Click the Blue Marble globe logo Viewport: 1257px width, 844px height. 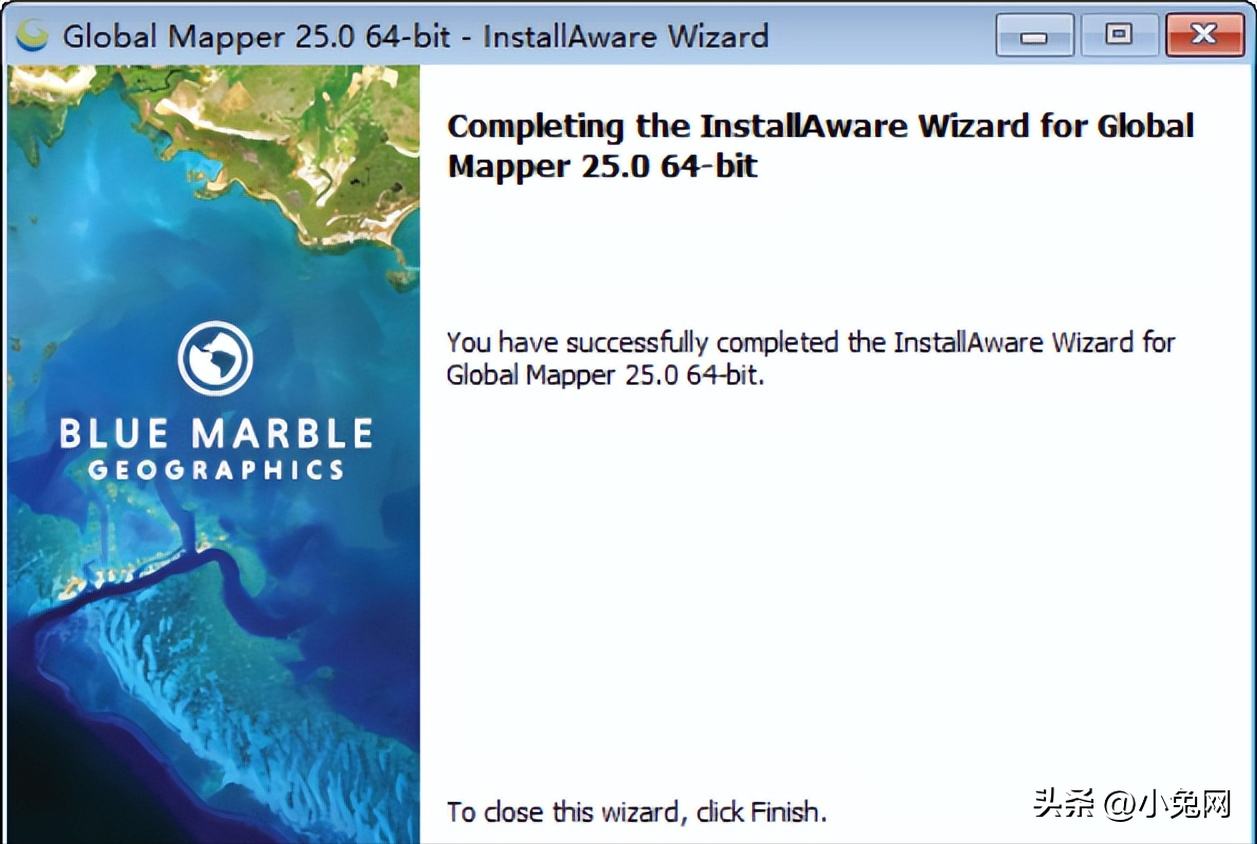click(215, 358)
